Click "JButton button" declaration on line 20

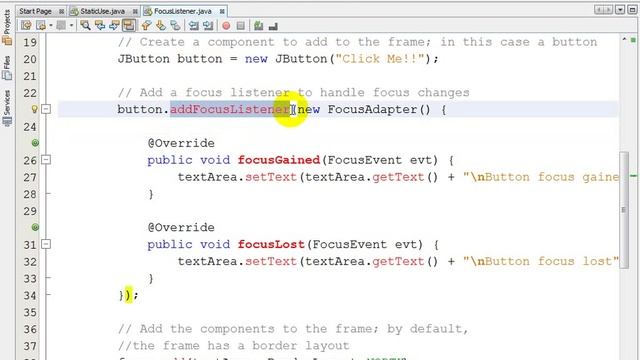click(170, 59)
